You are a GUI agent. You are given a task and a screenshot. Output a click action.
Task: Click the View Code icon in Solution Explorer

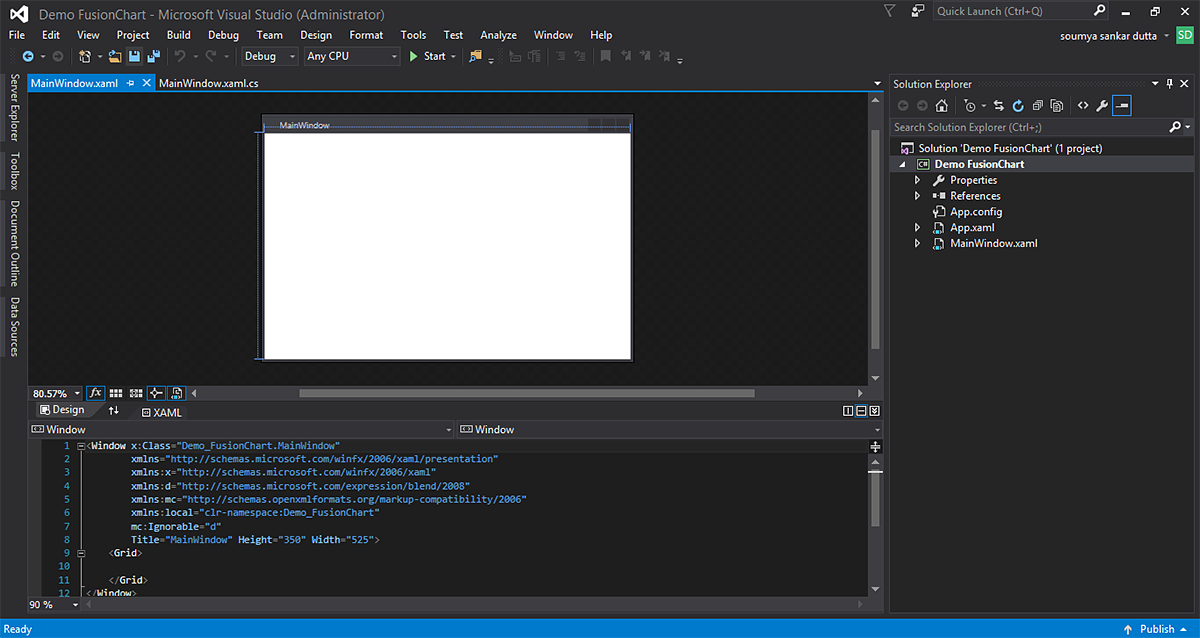pos(1082,105)
